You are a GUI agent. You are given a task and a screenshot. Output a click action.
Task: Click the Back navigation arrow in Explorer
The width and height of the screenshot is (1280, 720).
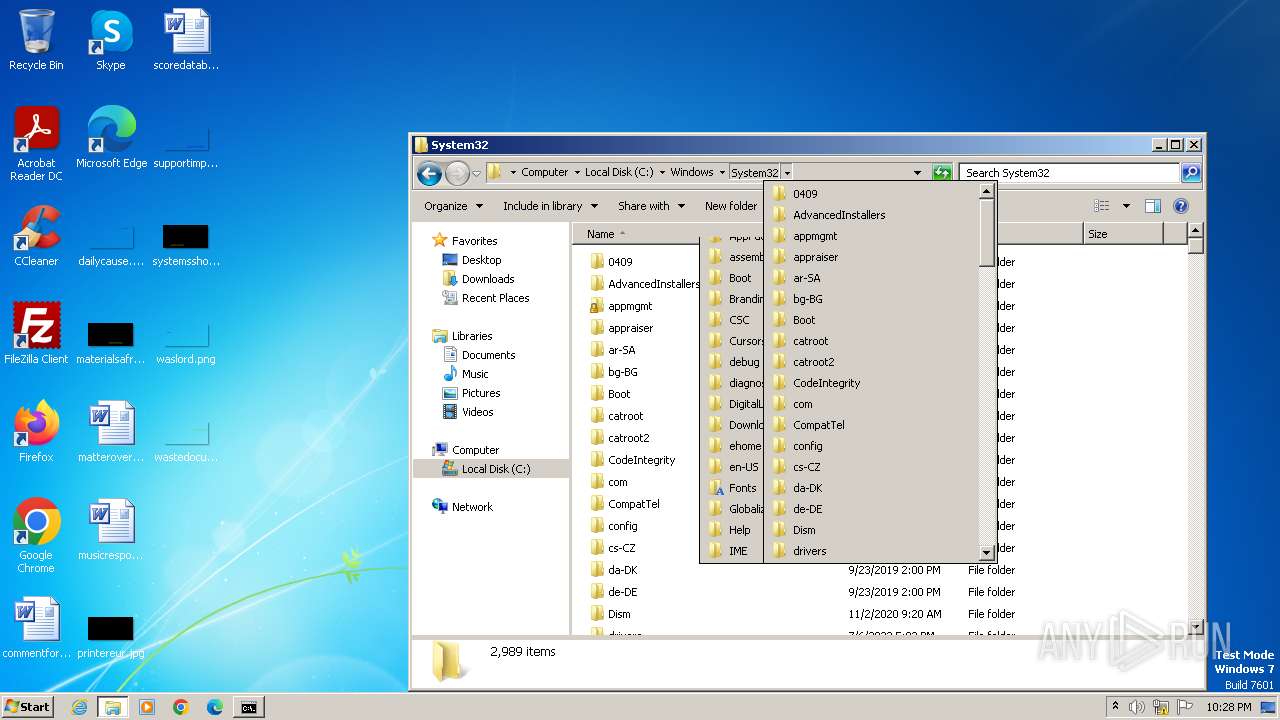429,173
